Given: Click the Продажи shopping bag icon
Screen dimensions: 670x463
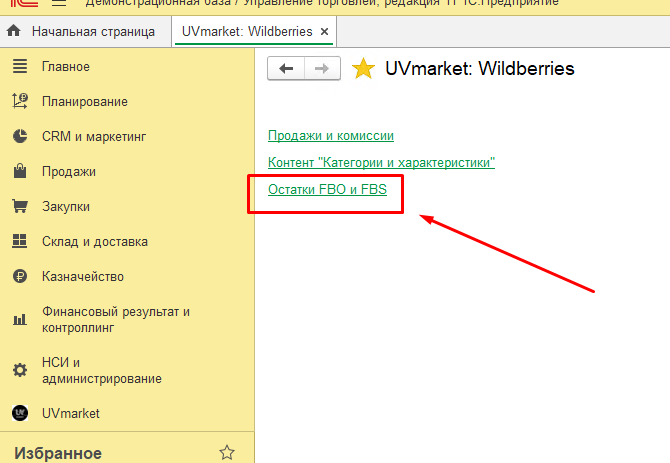Looking at the screenshot, I should click(x=20, y=171).
